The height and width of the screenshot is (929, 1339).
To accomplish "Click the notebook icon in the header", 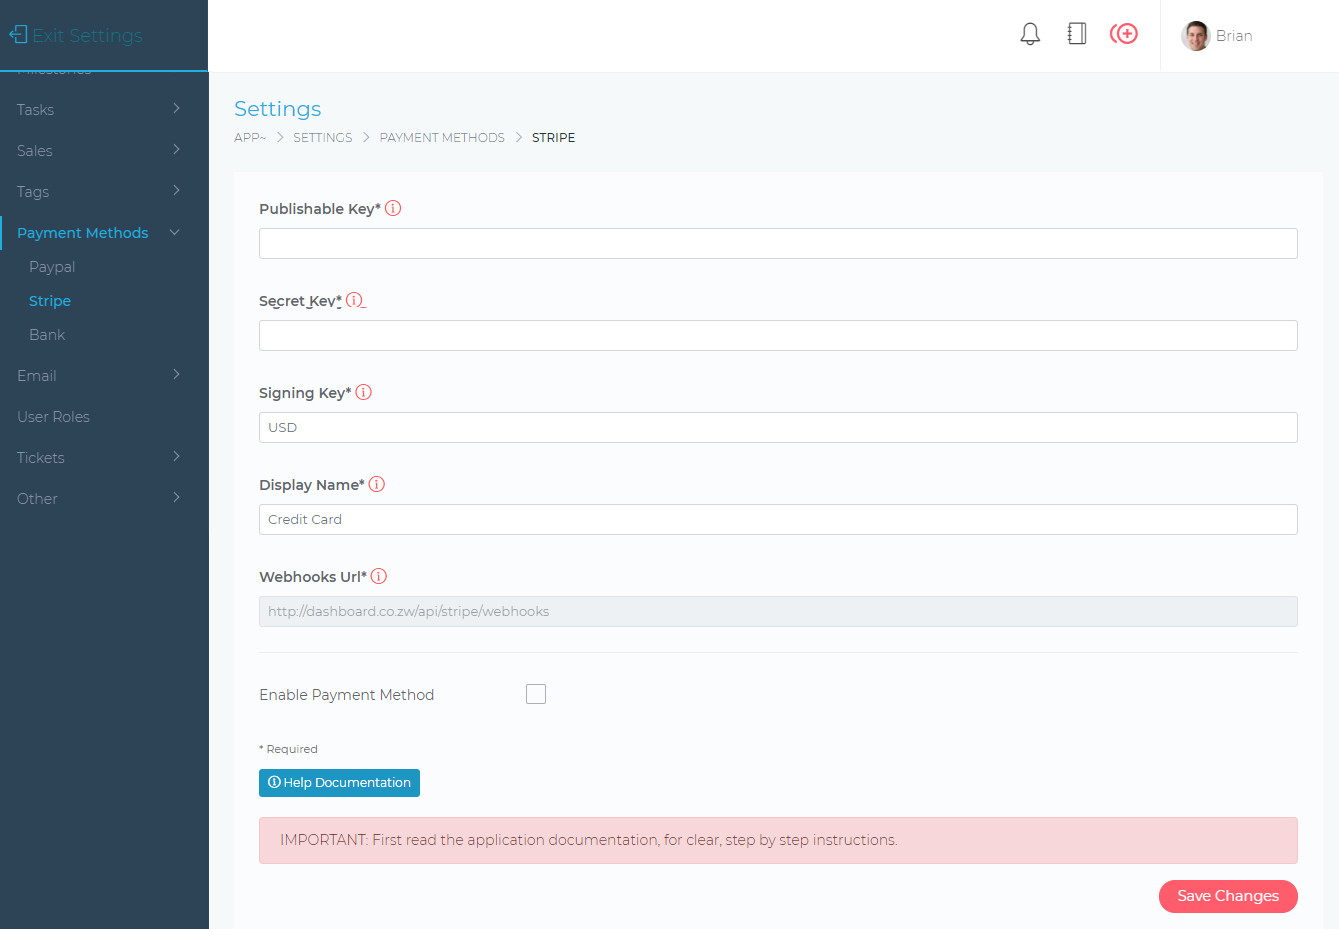I will 1076,33.
